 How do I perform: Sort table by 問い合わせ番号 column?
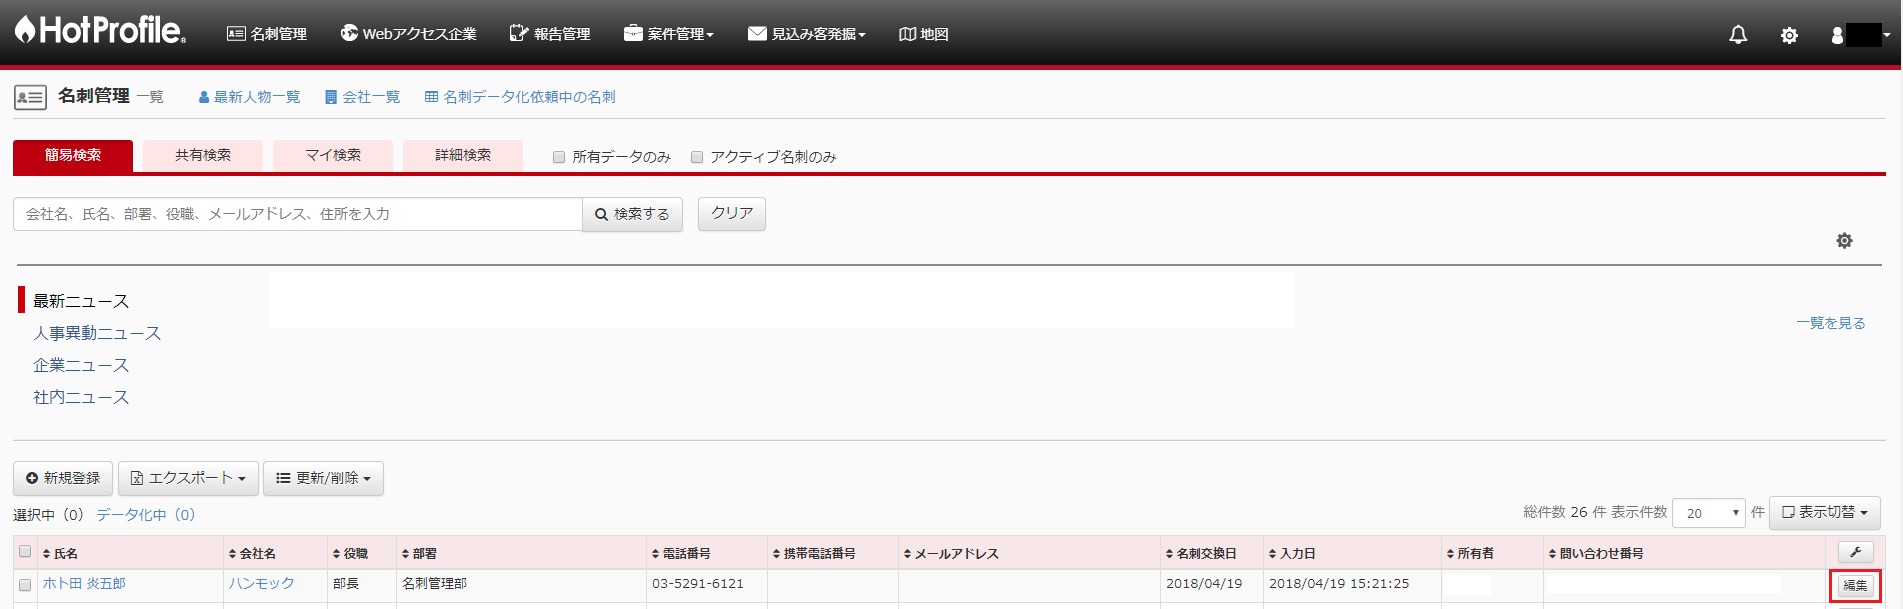[x=1596, y=553]
